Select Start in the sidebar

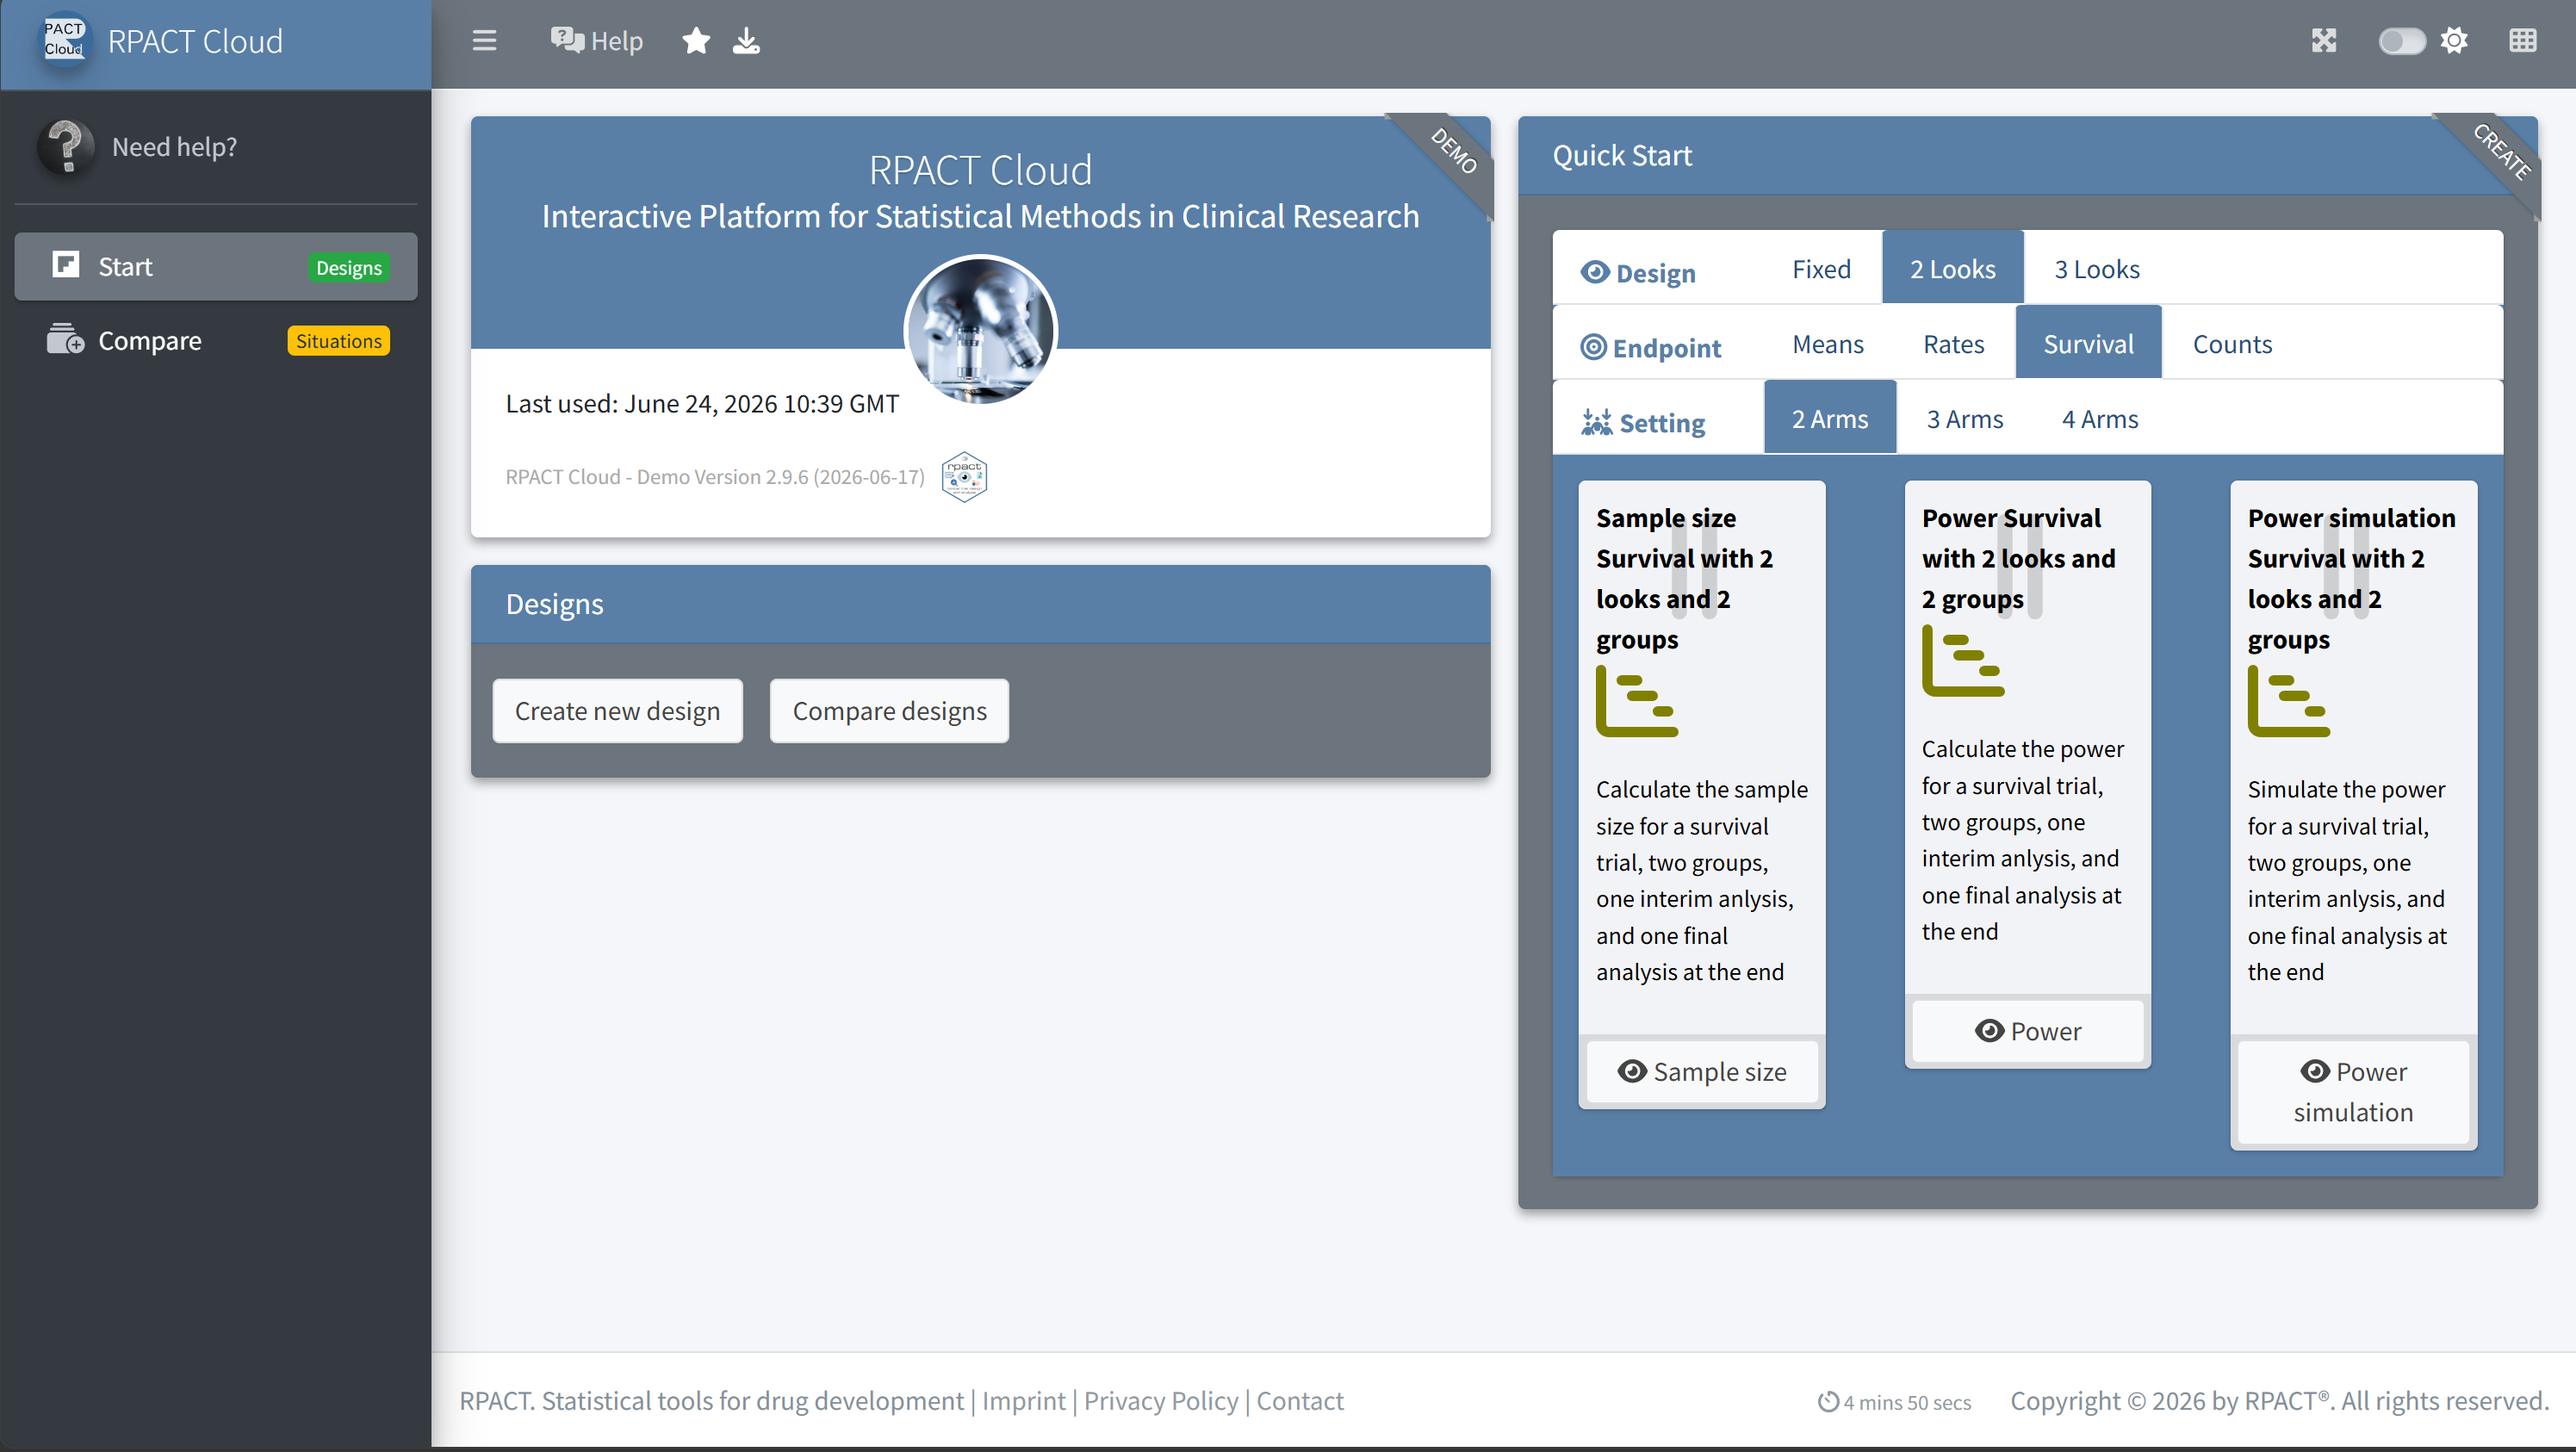[216, 267]
